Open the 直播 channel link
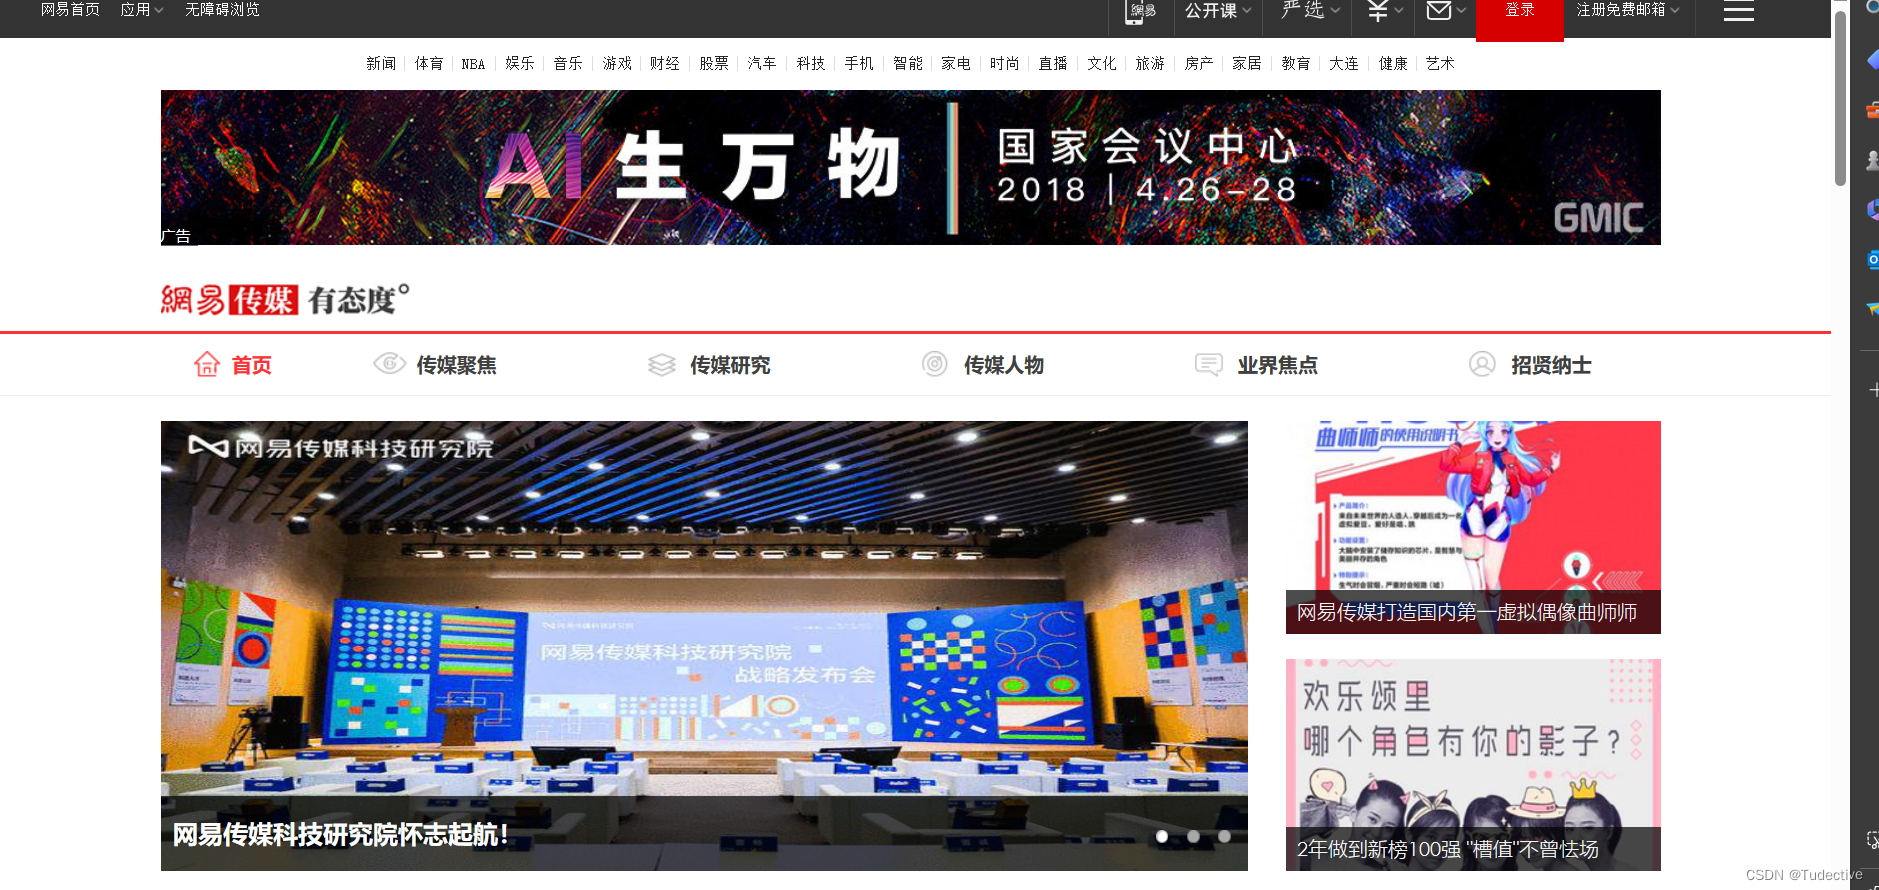Image resolution: width=1879 pixels, height=890 pixels. pyautogui.click(x=1053, y=63)
